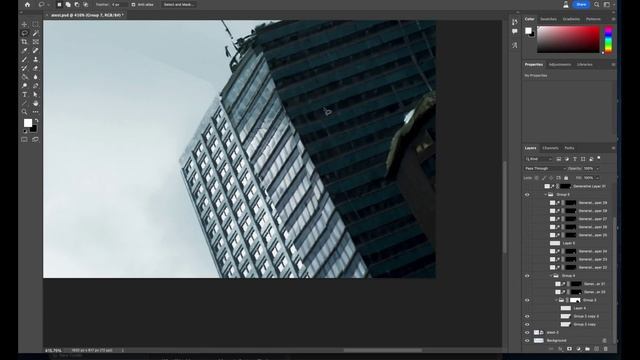Choose Subtract from selection mode icon
Image resolution: width=640 pixels, height=360 pixels.
(x=77, y=4)
